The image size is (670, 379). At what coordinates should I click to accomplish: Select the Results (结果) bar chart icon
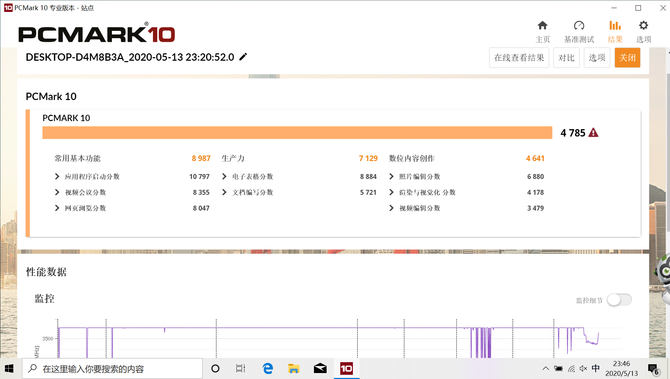(x=615, y=26)
